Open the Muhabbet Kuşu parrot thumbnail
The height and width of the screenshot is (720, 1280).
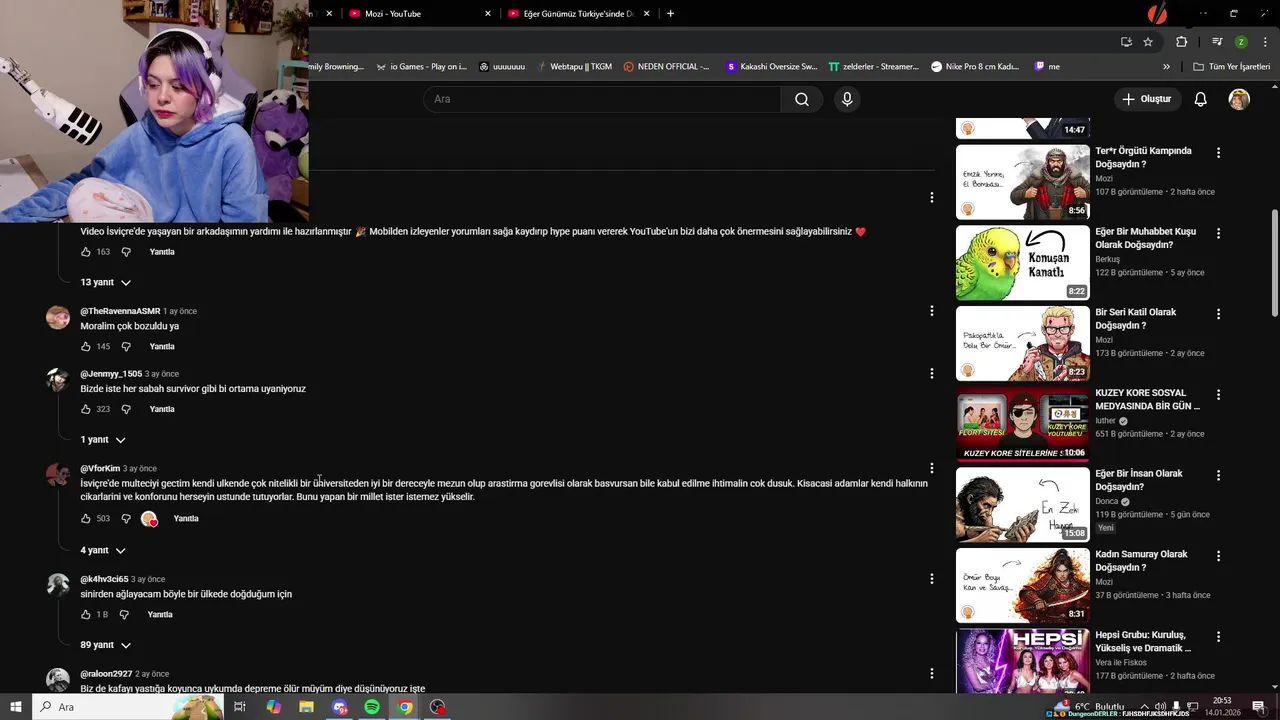[x=1023, y=263]
